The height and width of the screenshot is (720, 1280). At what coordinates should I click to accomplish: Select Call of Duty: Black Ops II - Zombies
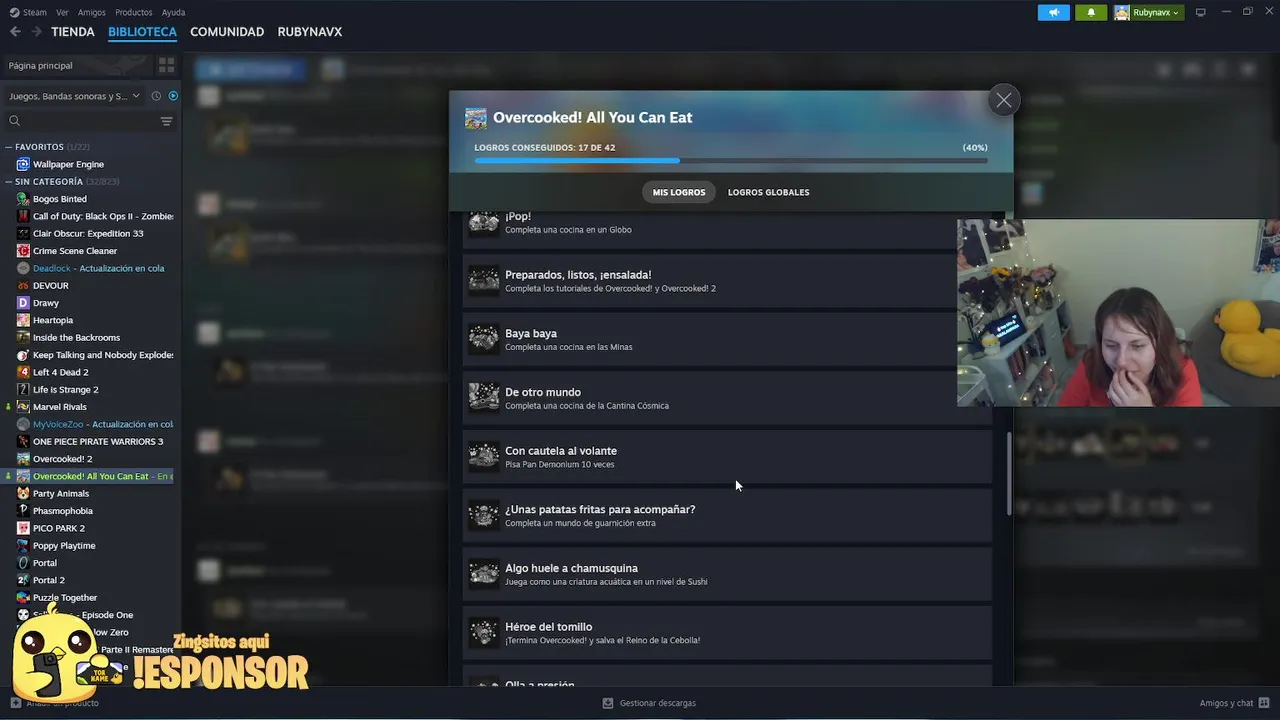point(103,216)
